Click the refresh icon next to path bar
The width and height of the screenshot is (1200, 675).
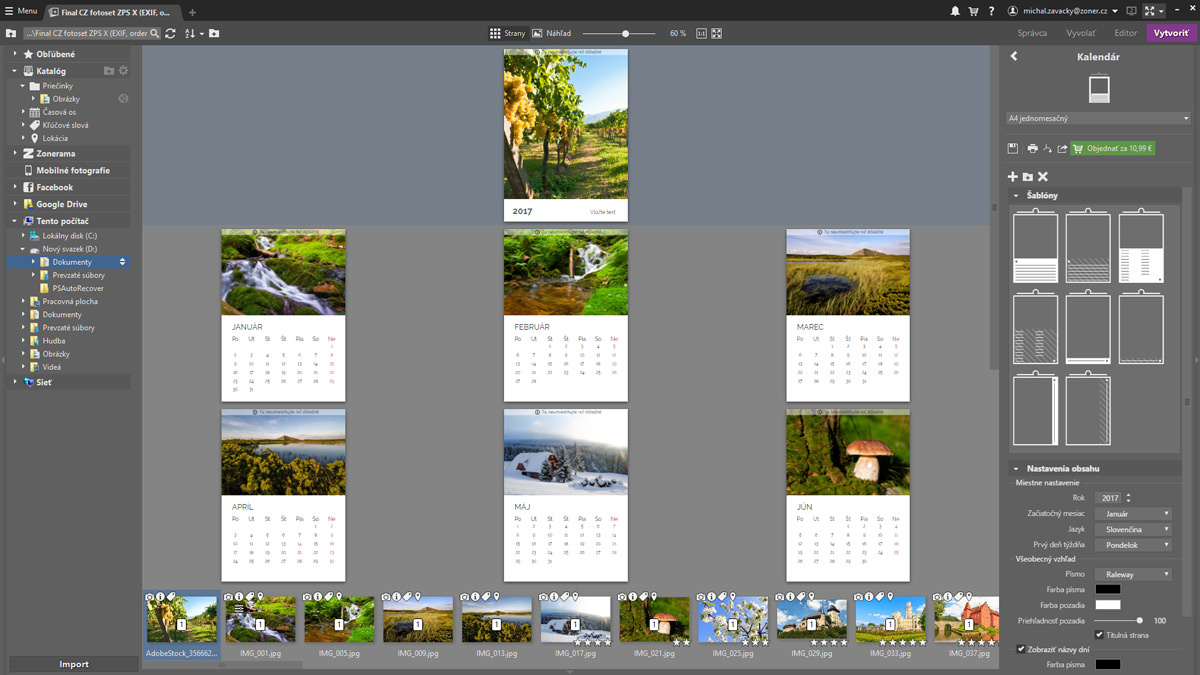click(170, 33)
